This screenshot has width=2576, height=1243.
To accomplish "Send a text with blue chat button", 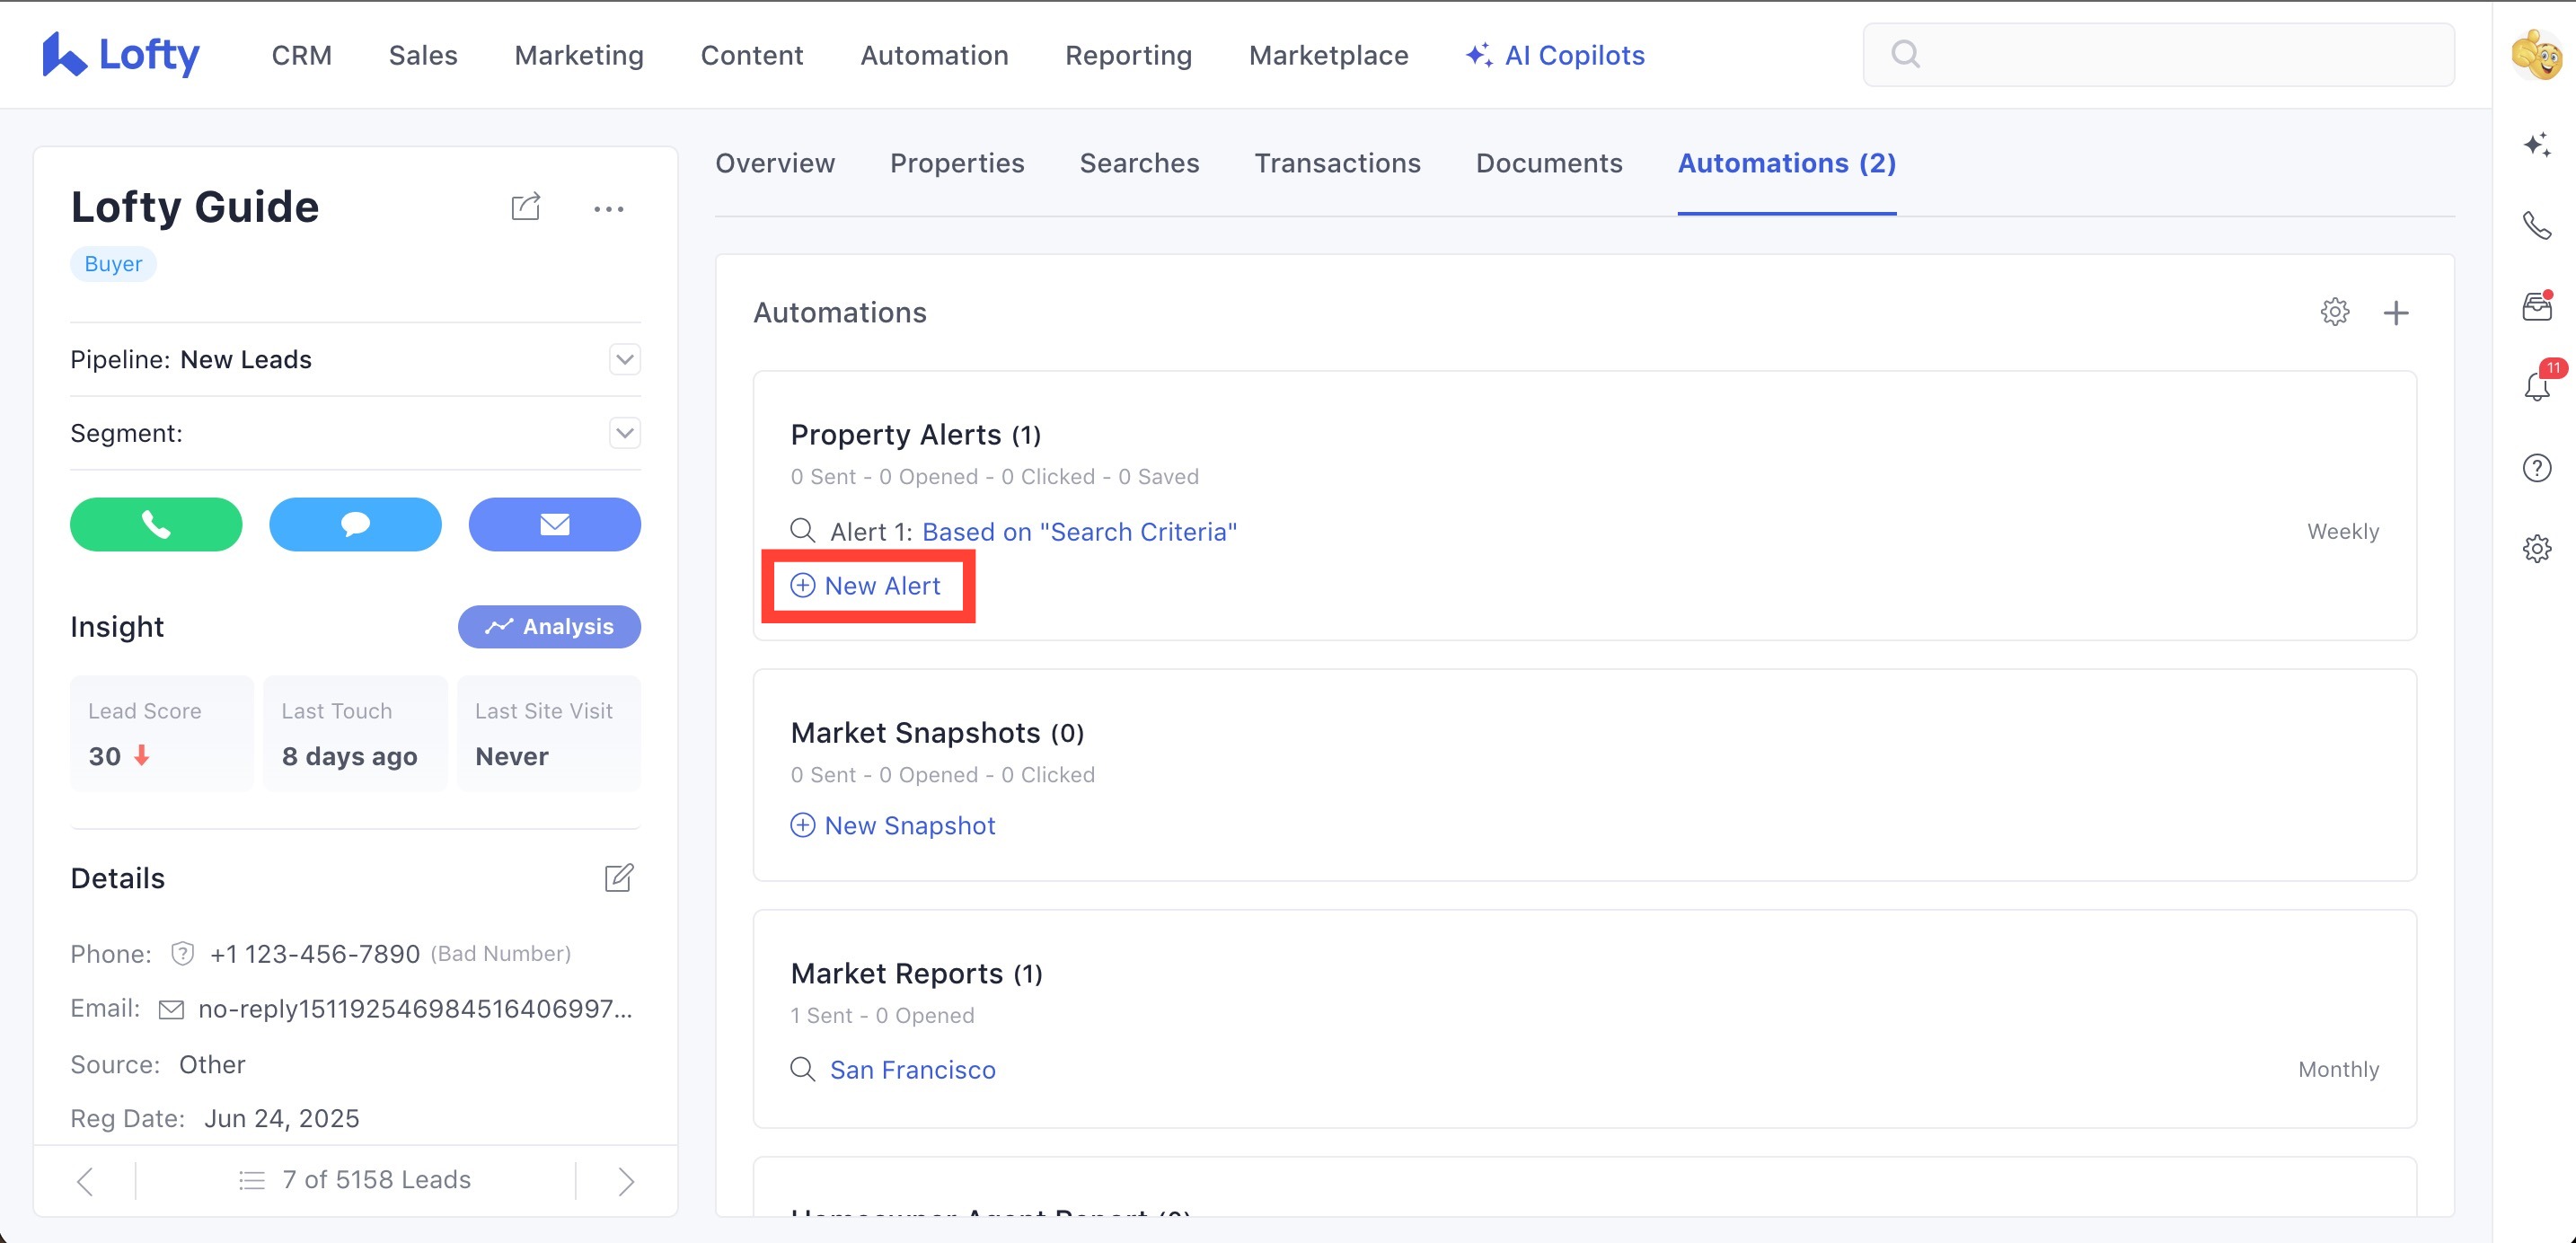I will click(355, 524).
